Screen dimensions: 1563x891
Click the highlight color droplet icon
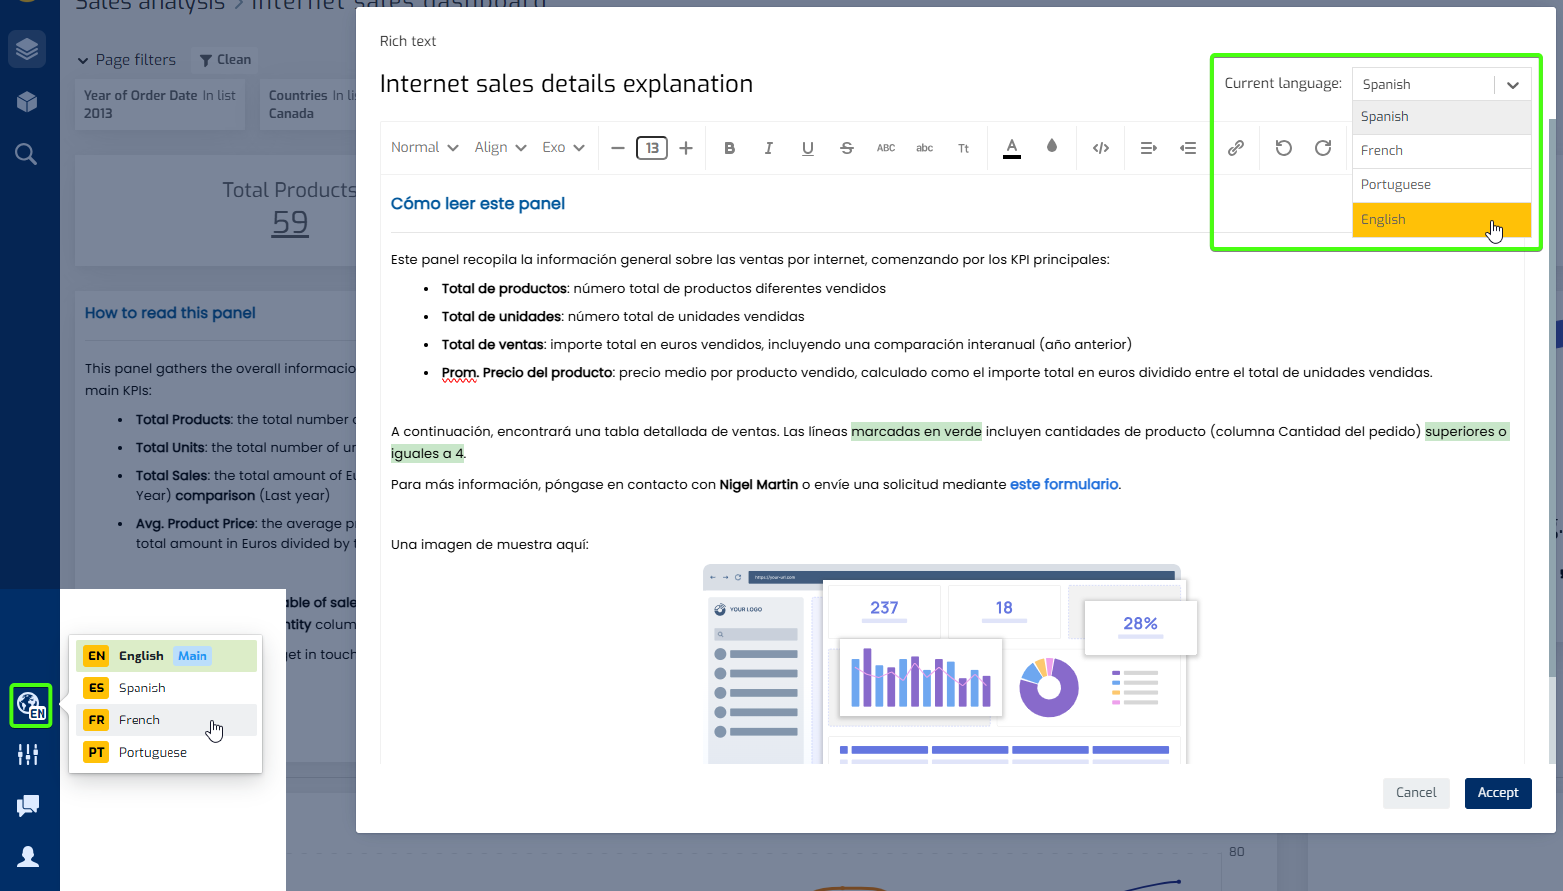point(1051,146)
